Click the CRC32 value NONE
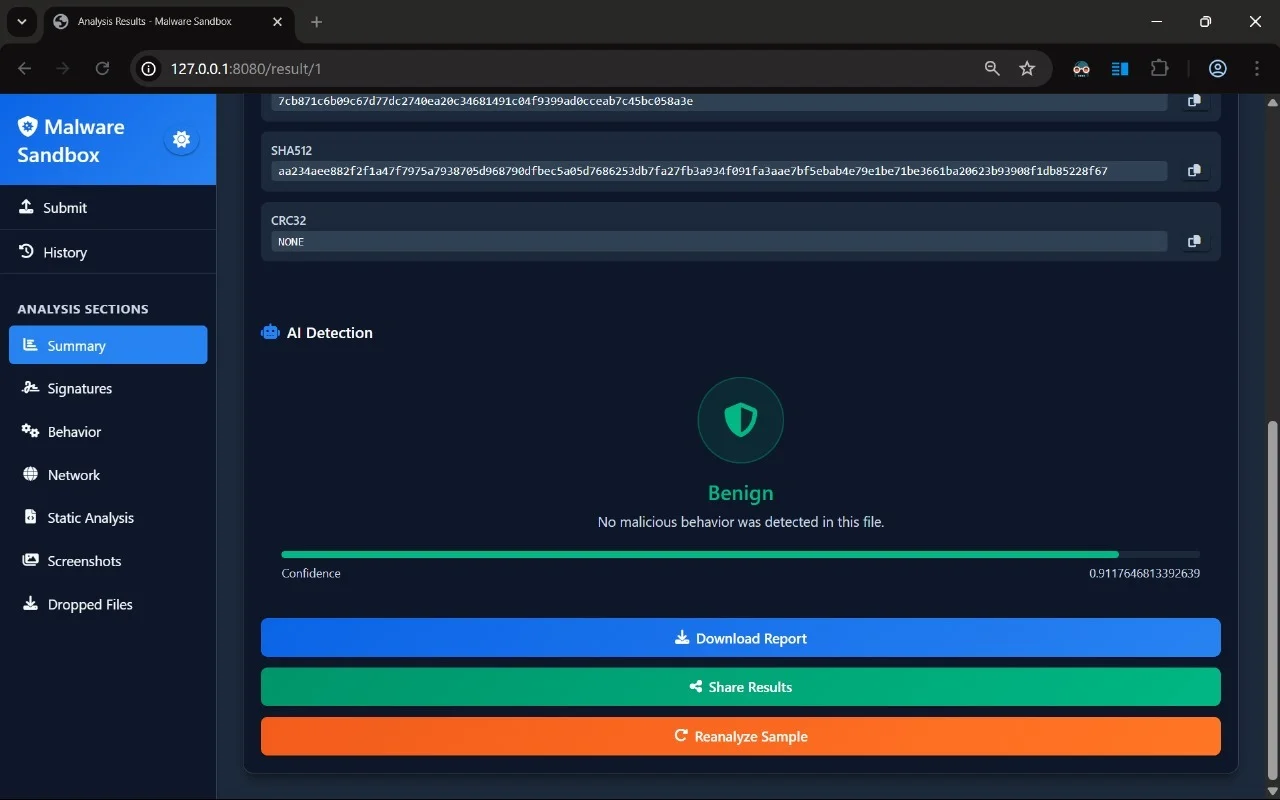This screenshot has width=1280, height=800. (291, 242)
